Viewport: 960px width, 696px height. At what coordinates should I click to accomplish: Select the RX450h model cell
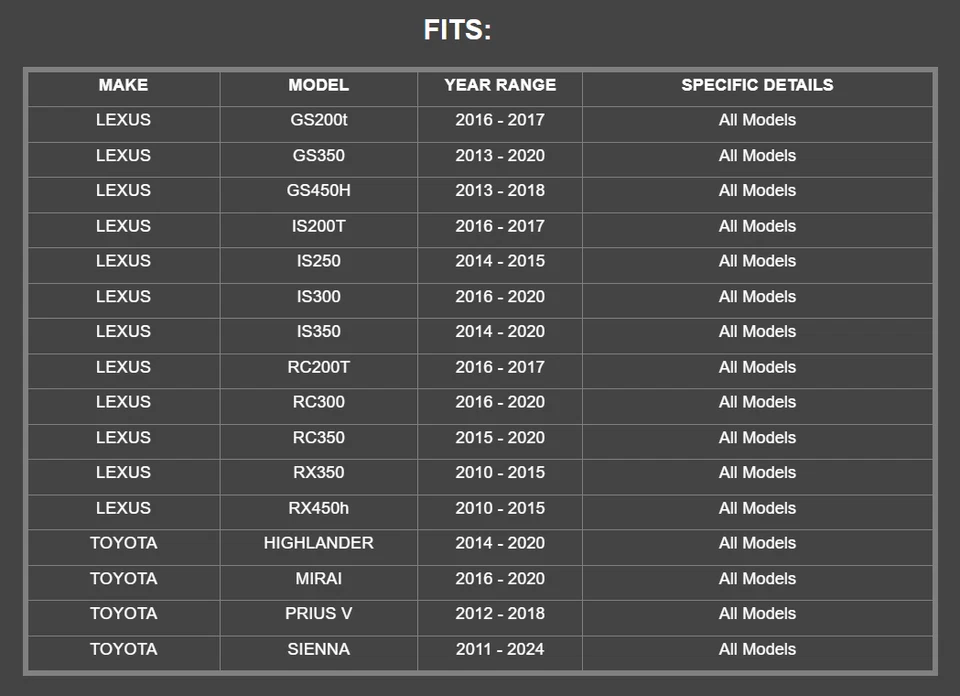coord(318,508)
